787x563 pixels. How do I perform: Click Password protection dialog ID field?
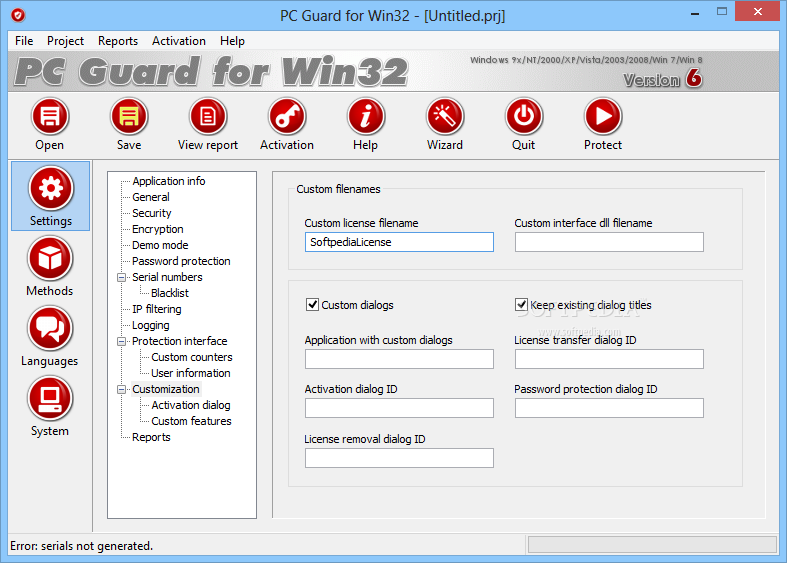609,408
